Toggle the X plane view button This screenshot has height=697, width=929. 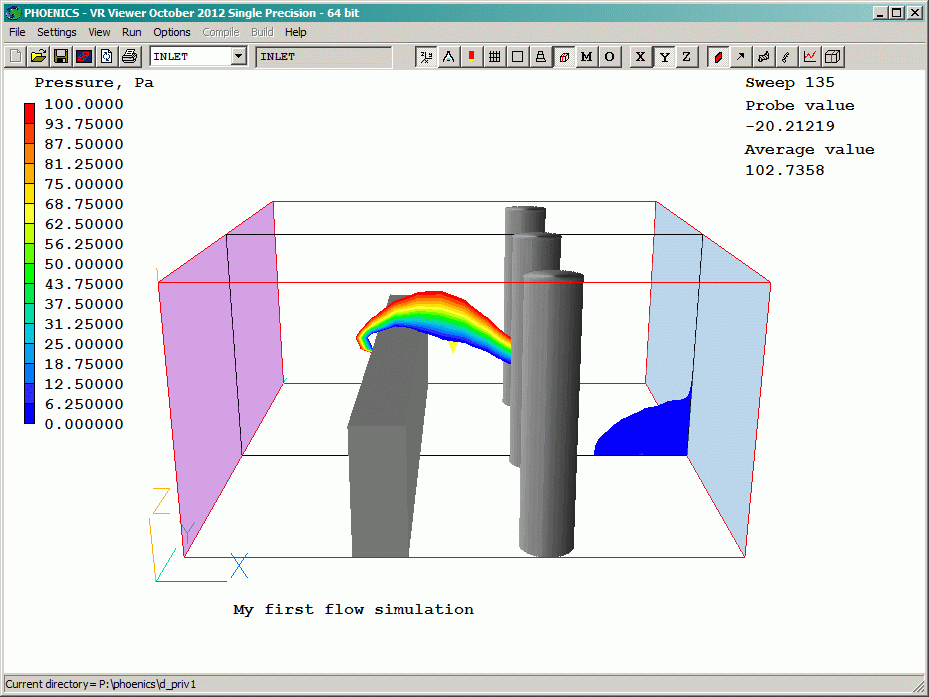point(640,57)
